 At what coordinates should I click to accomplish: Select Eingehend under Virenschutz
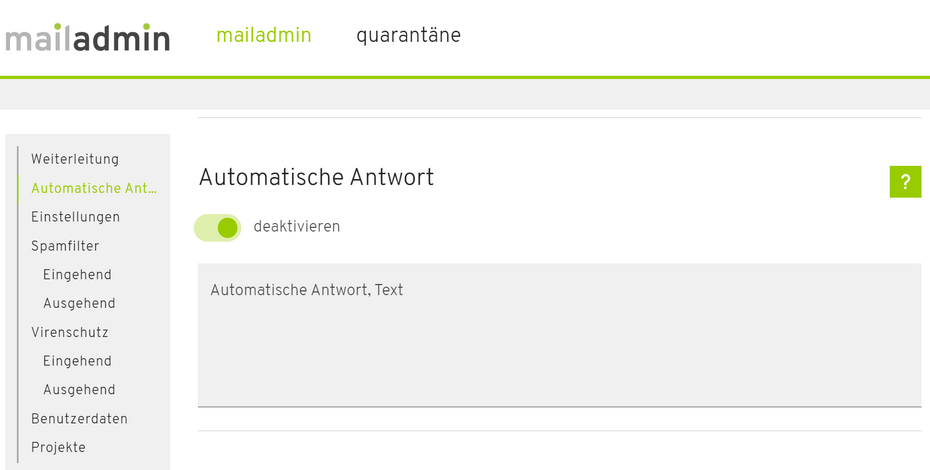pos(77,361)
